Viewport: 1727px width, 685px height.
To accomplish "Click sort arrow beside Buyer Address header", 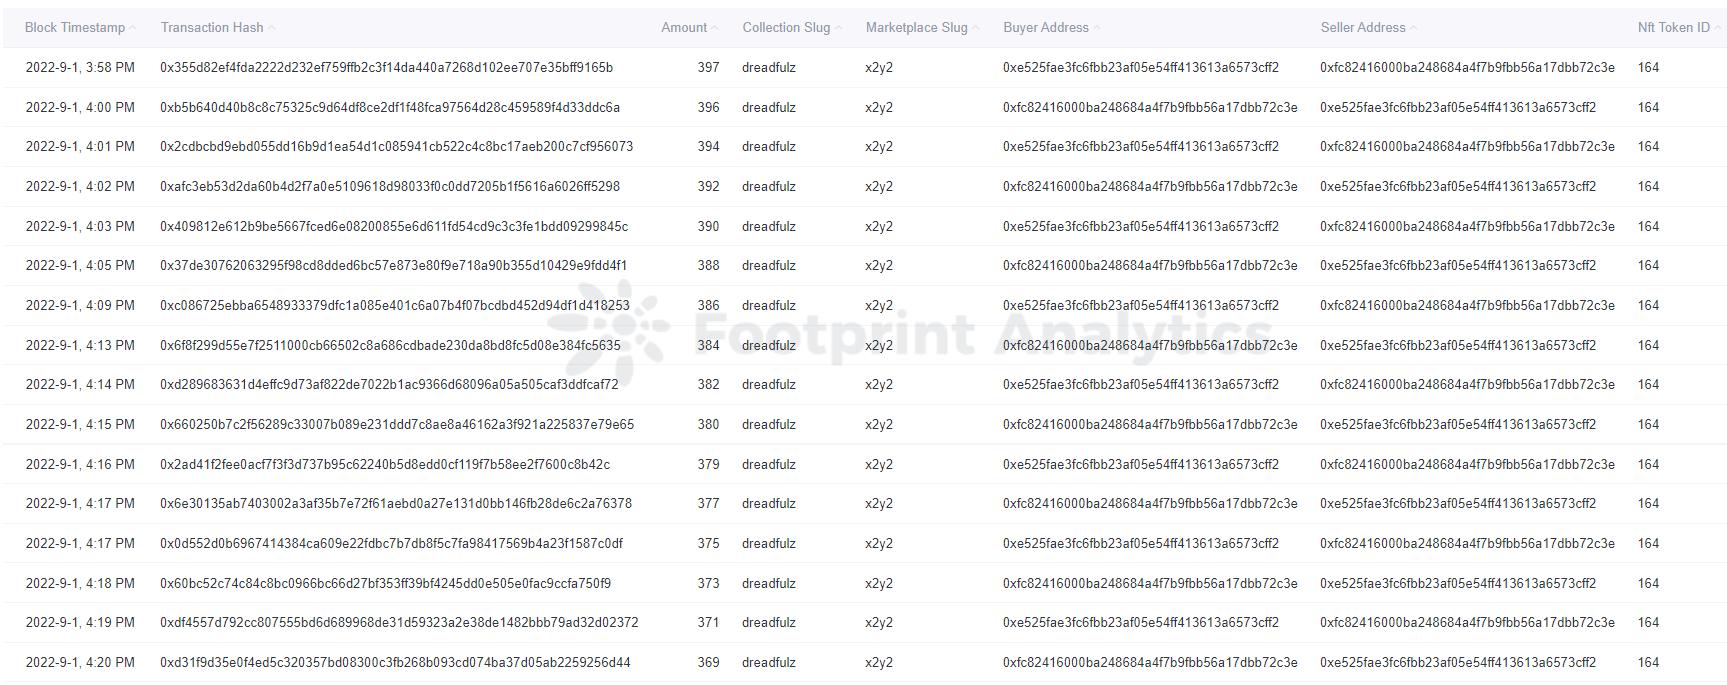I will tap(1097, 28).
